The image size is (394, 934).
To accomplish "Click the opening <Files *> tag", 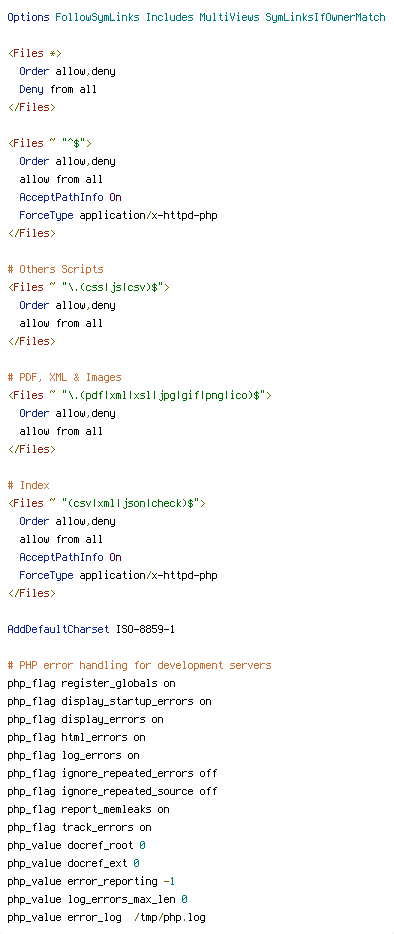I will pos(35,53).
